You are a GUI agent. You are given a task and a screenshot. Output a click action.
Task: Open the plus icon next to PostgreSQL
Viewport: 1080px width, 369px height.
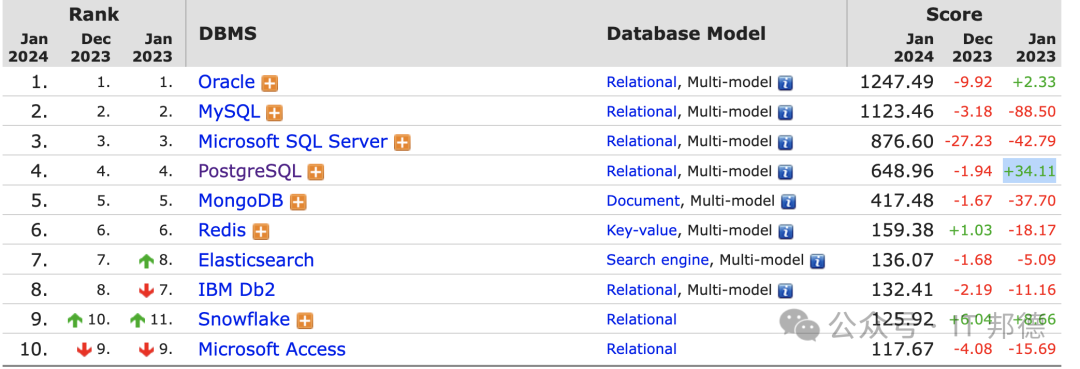click(x=315, y=172)
